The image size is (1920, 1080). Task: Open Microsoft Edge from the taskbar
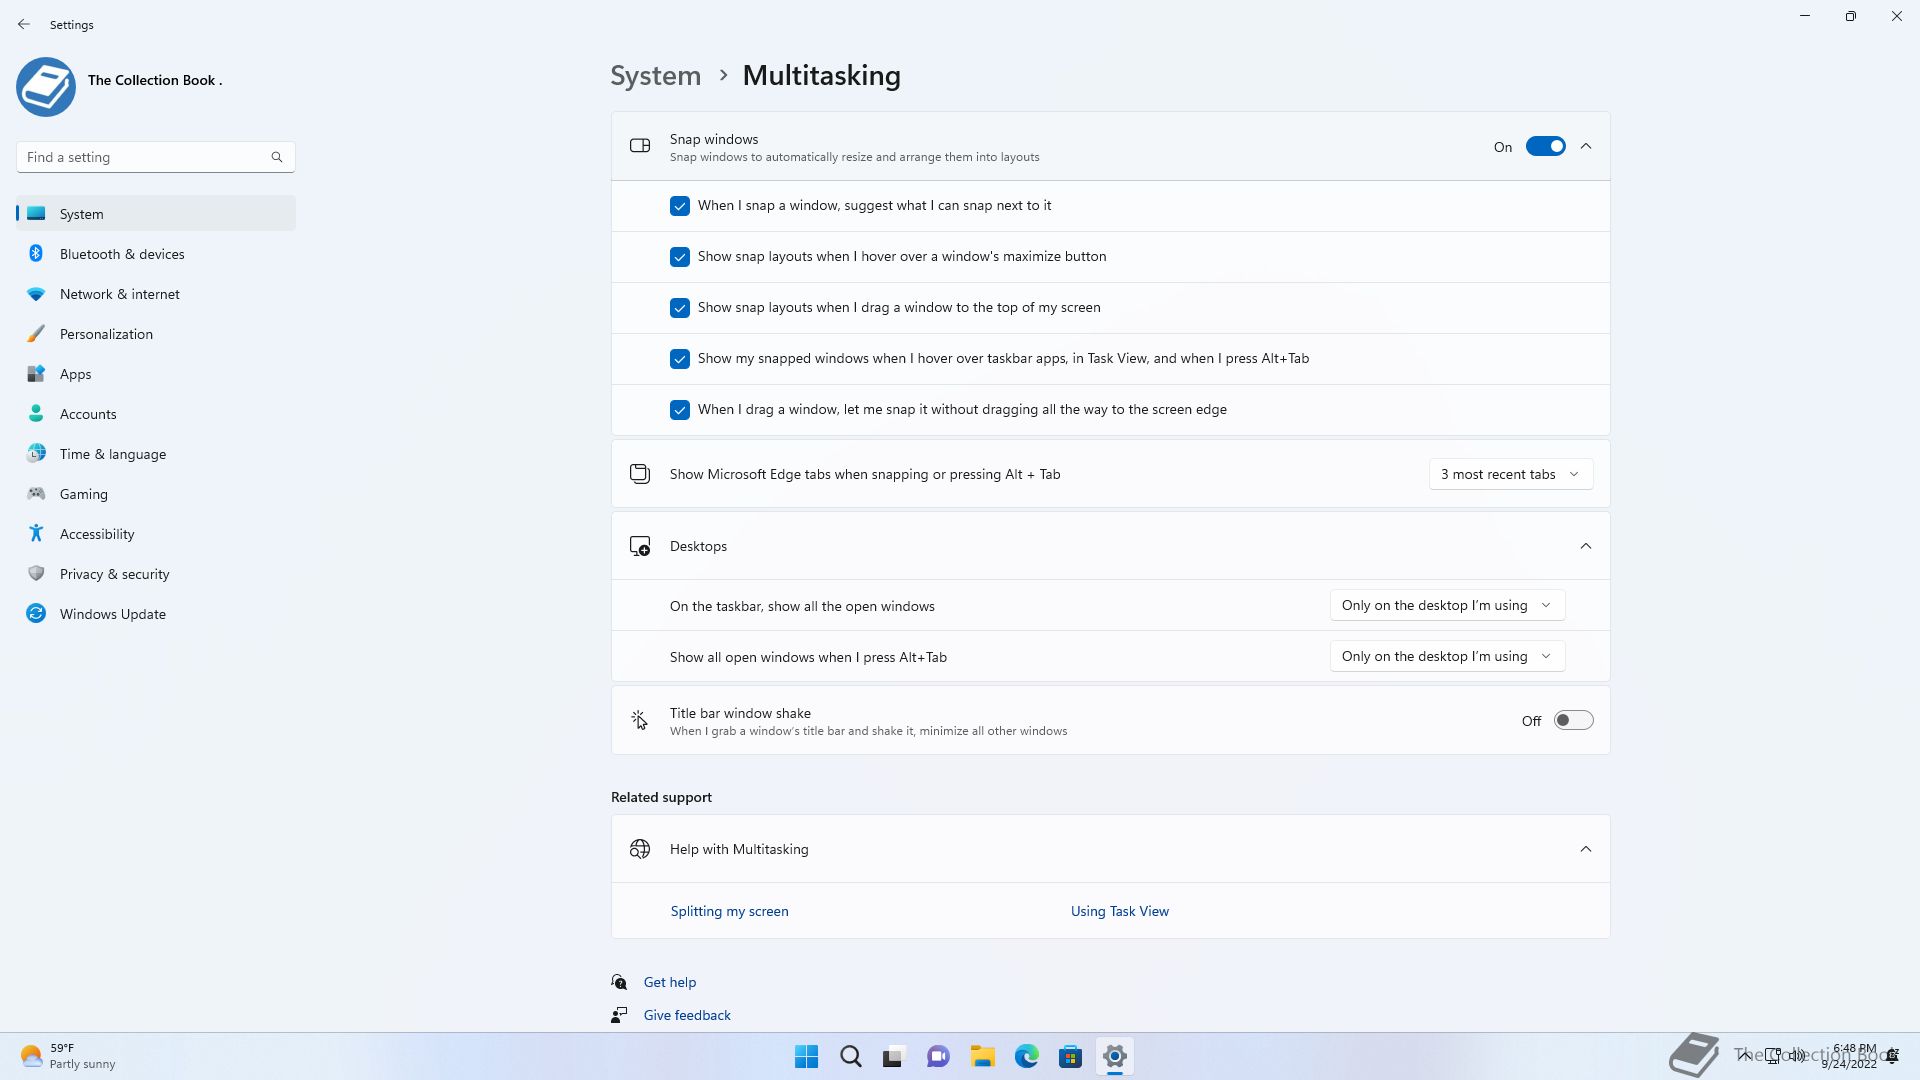click(x=1026, y=1056)
